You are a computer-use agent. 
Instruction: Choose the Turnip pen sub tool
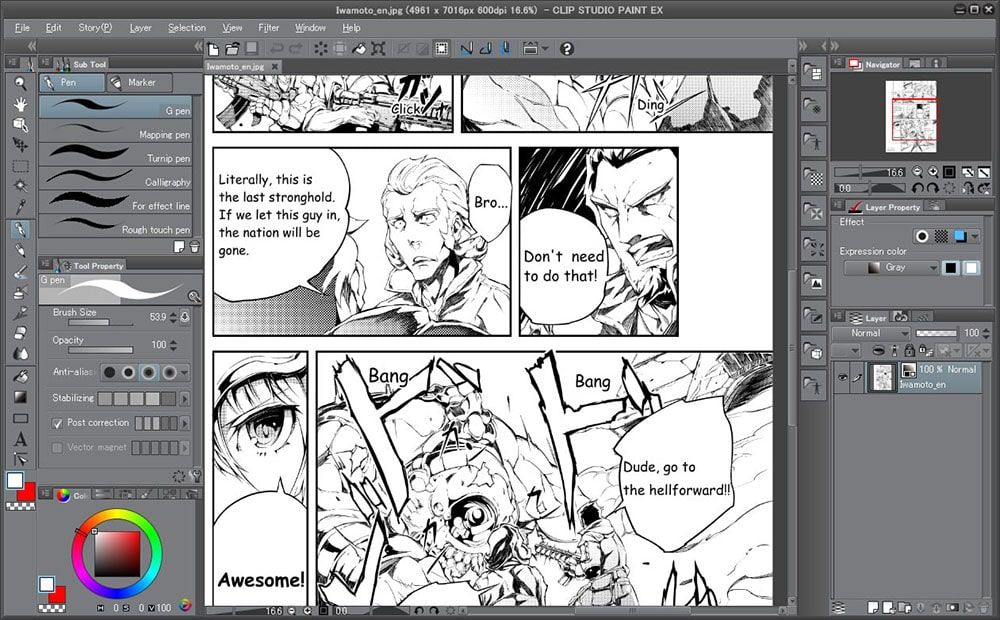coord(115,156)
